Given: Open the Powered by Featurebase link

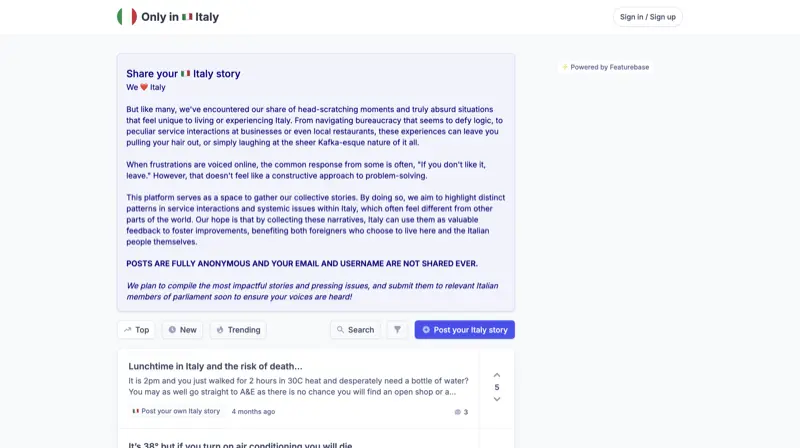Looking at the screenshot, I should tap(609, 67).
